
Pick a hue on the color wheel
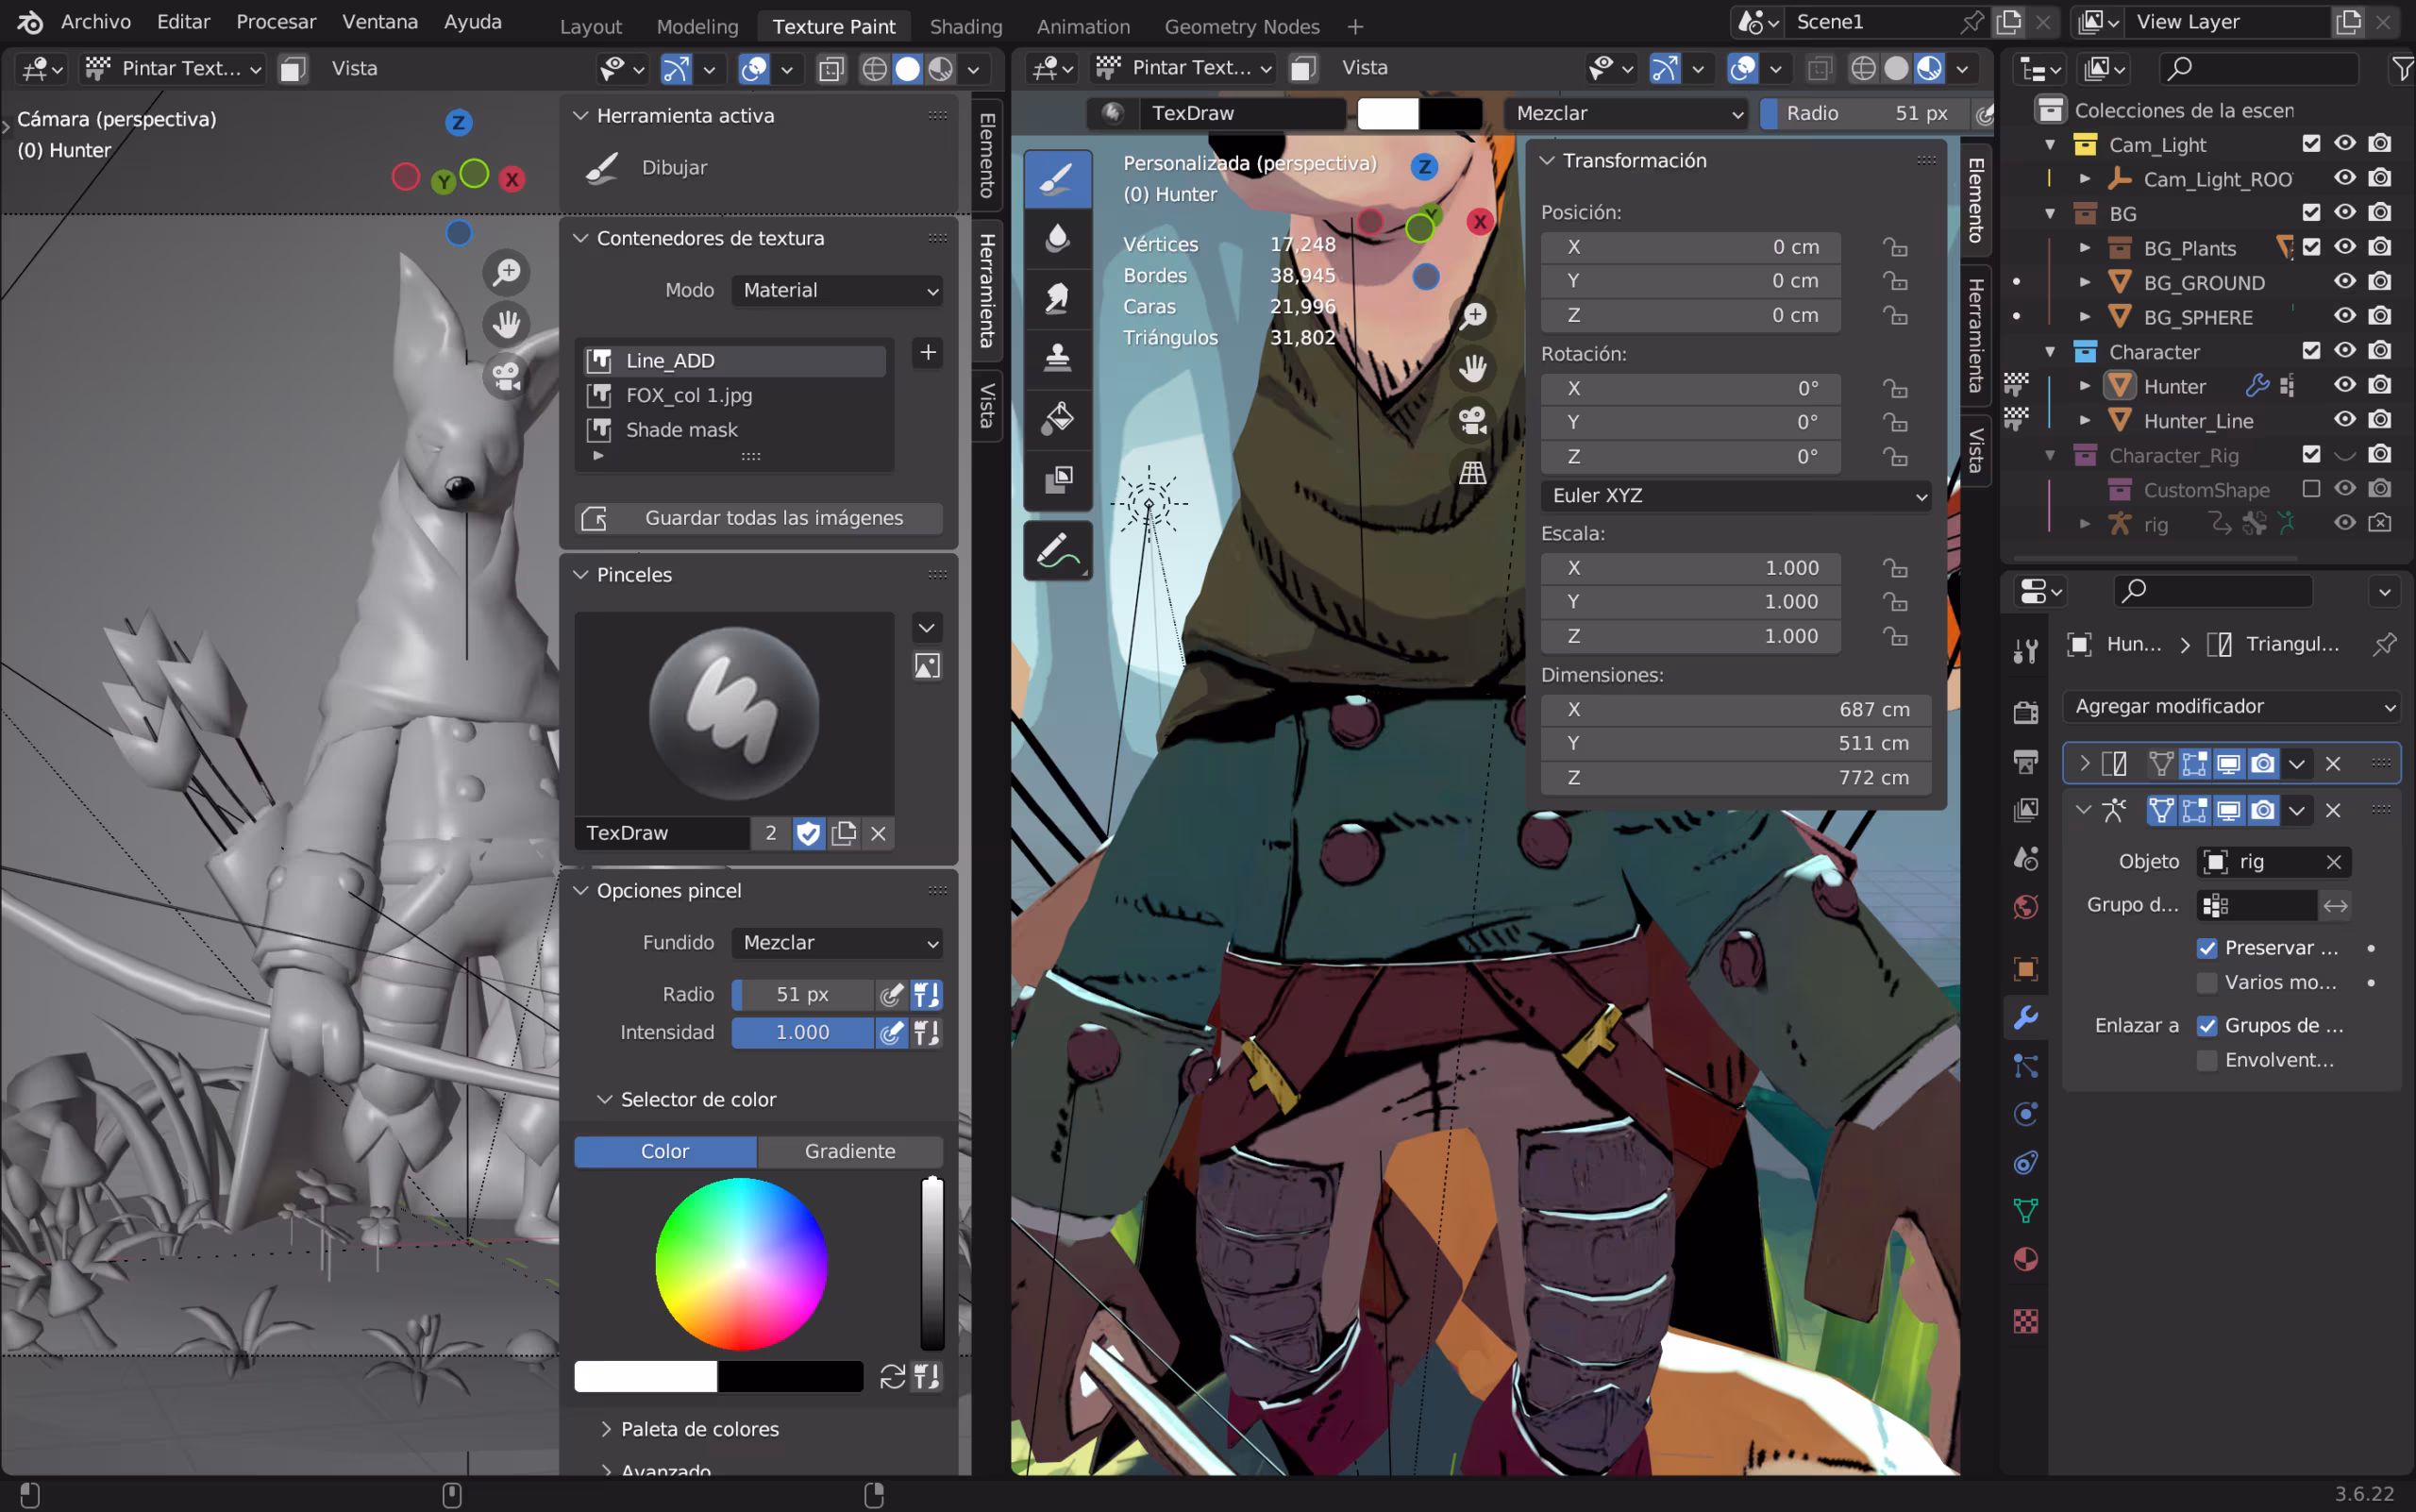[x=741, y=1264]
